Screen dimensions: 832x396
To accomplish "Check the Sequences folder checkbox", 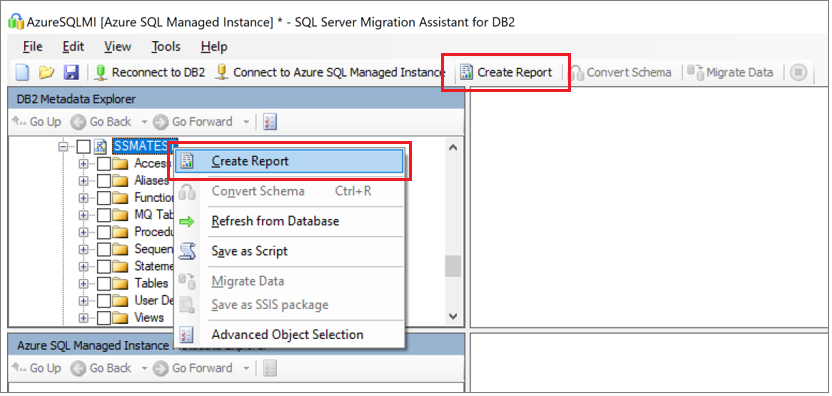I will 103,249.
